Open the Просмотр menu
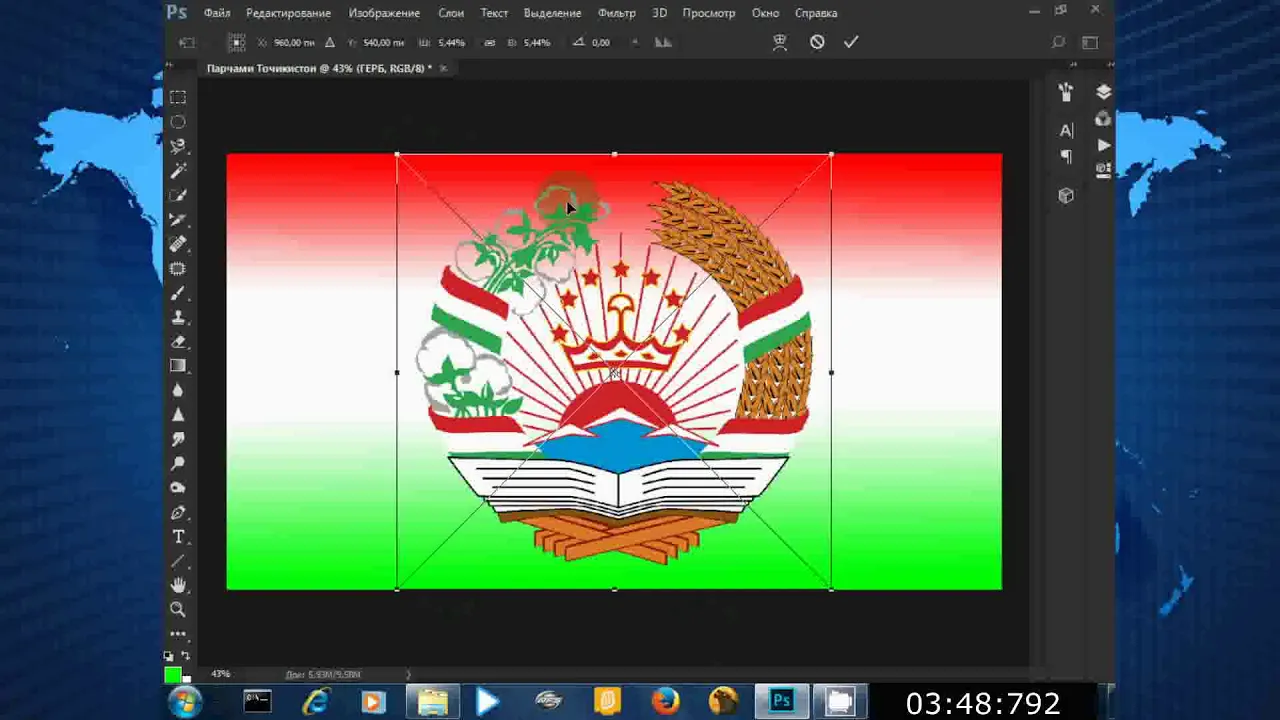 (x=709, y=13)
